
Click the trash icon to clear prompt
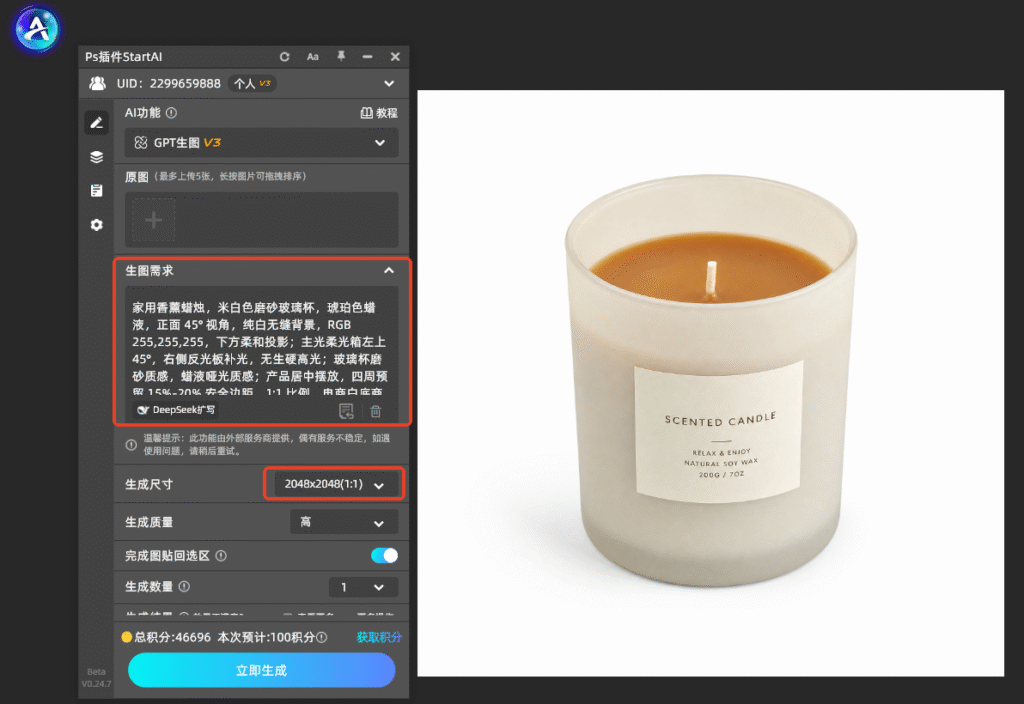pyautogui.click(x=376, y=411)
